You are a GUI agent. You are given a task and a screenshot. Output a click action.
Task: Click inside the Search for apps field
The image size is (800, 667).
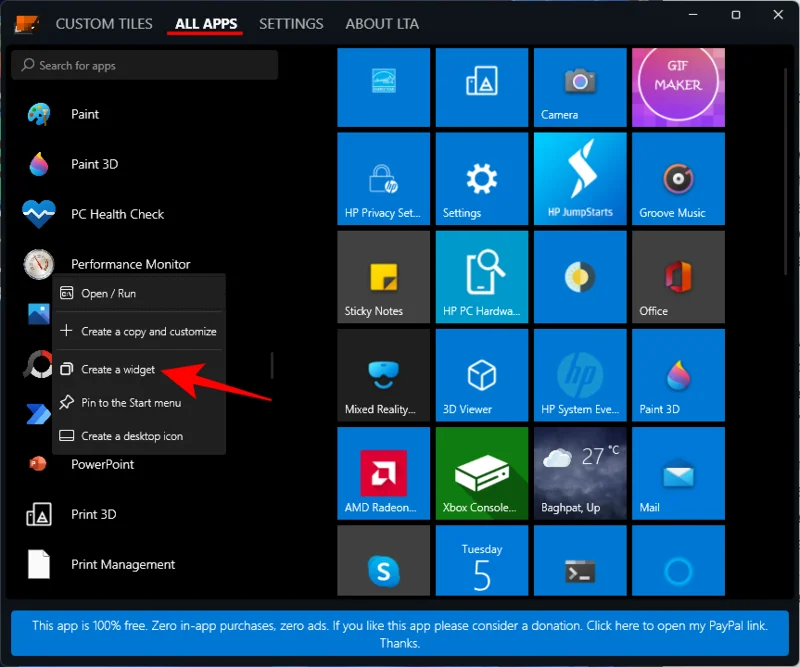(144, 65)
